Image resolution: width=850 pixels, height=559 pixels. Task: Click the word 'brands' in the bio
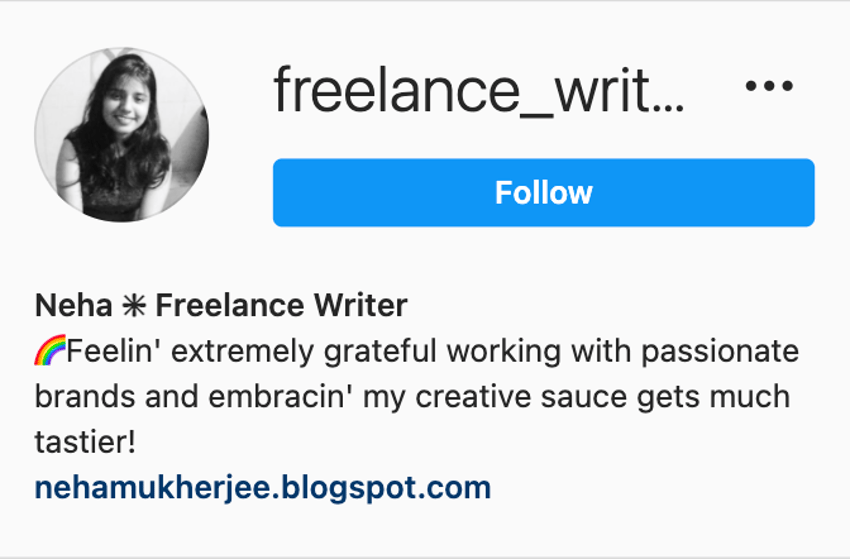[x=85, y=397]
